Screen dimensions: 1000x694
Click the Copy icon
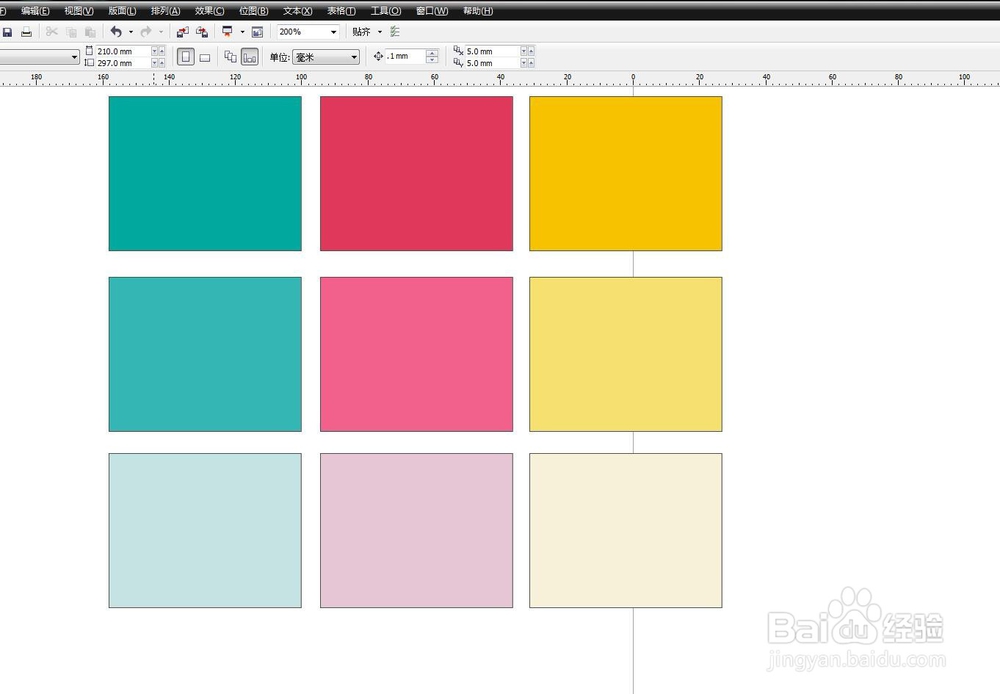[x=71, y=32]
